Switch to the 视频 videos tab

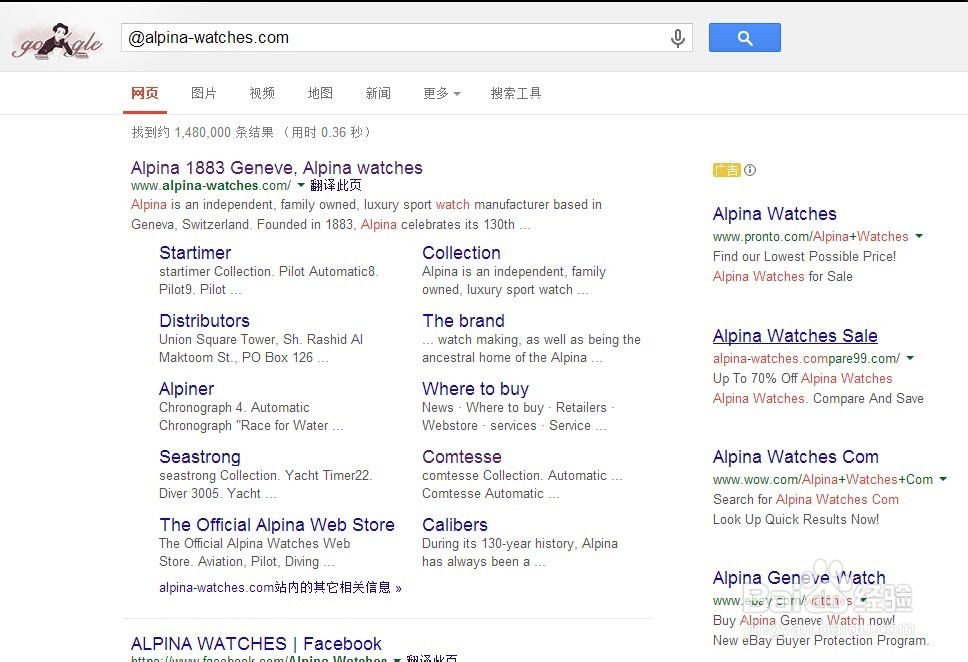click(x=262, y=93)
